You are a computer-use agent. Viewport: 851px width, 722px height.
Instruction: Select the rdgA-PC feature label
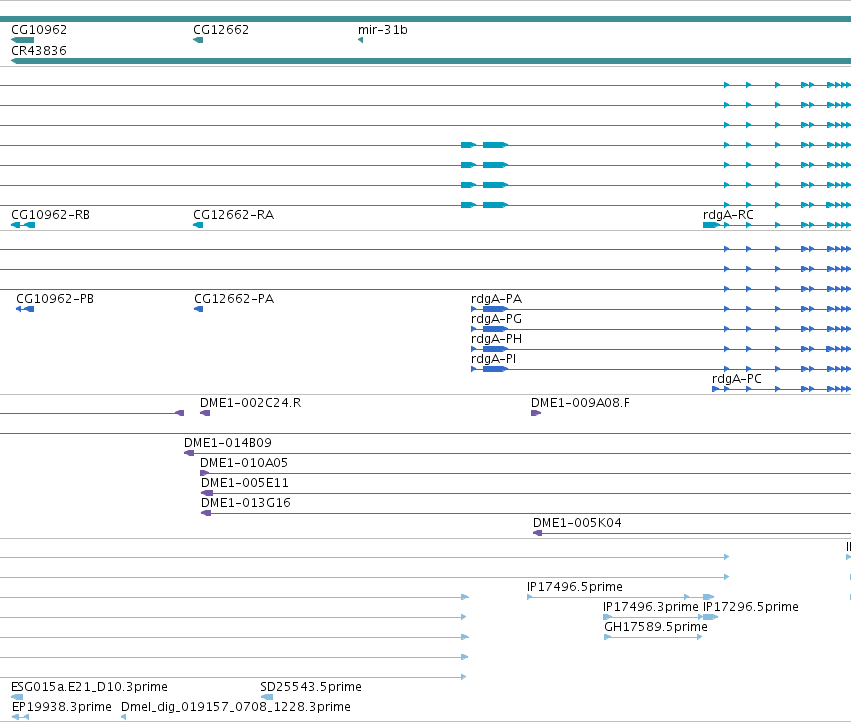[x=736, y=379]
